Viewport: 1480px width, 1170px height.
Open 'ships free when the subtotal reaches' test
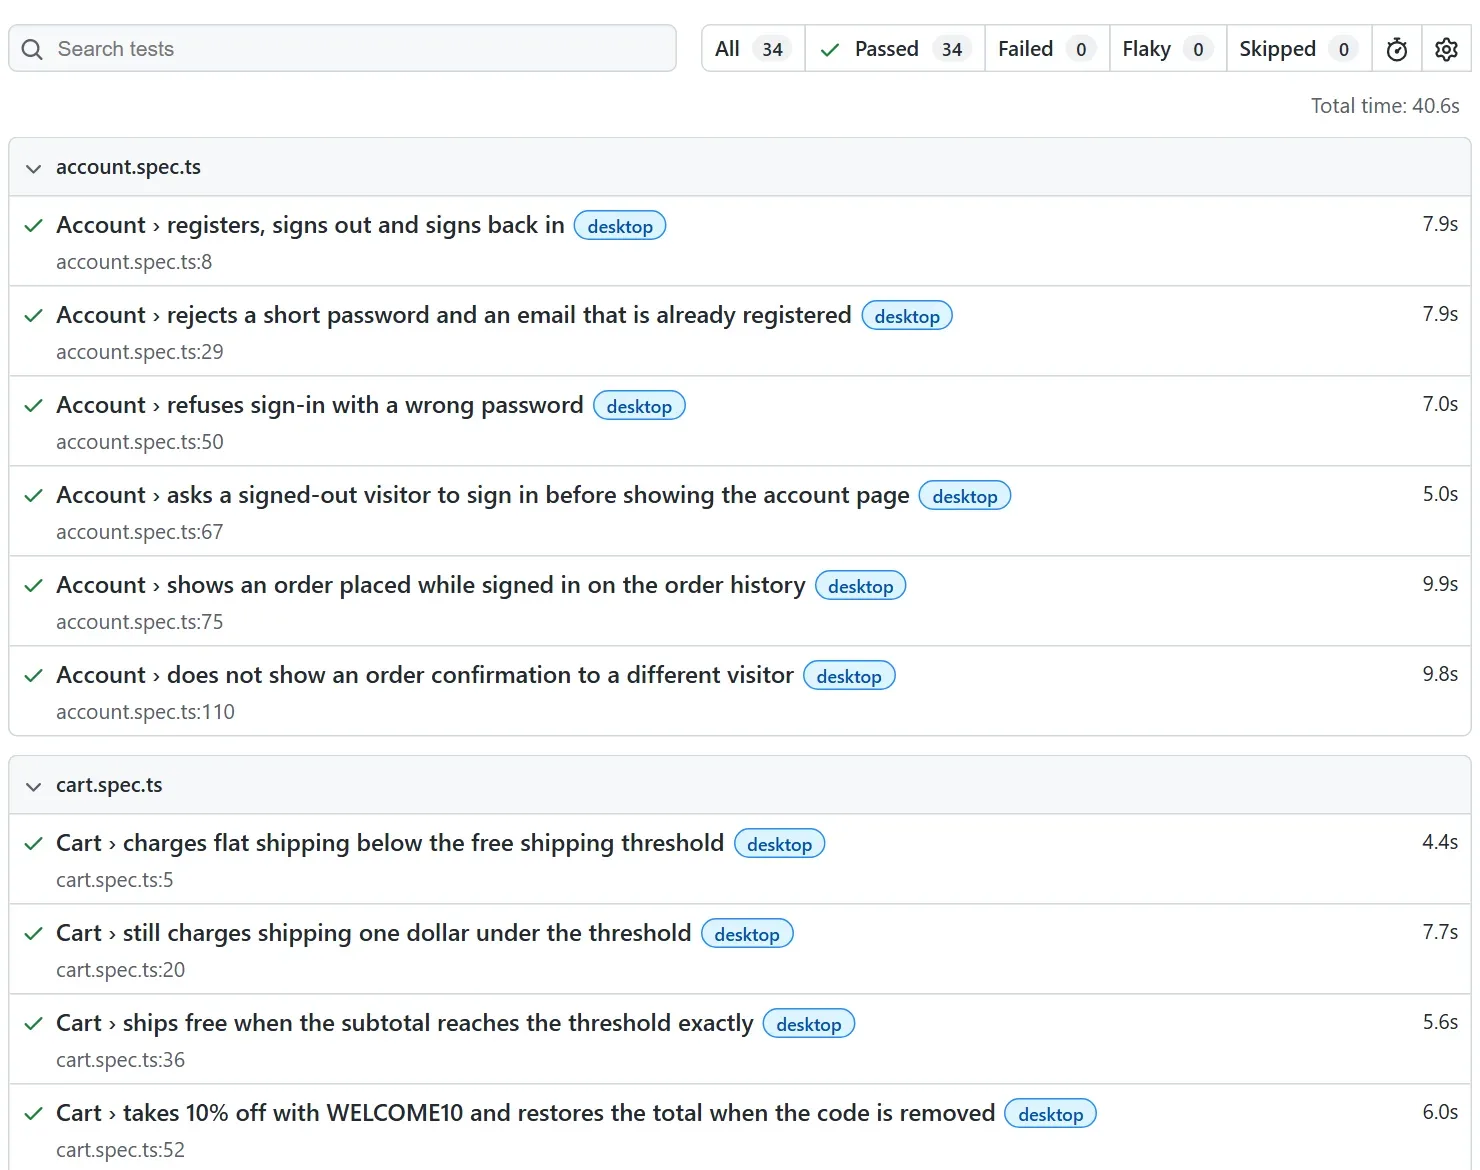click(x=405, y=1023)
